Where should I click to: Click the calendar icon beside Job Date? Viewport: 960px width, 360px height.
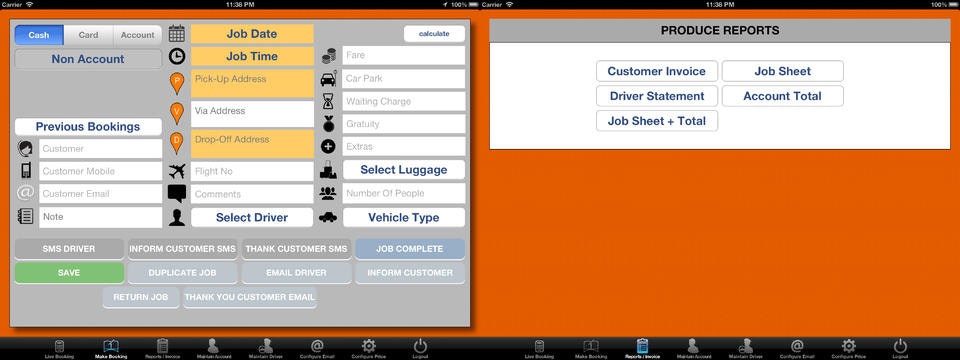[176, 33]
